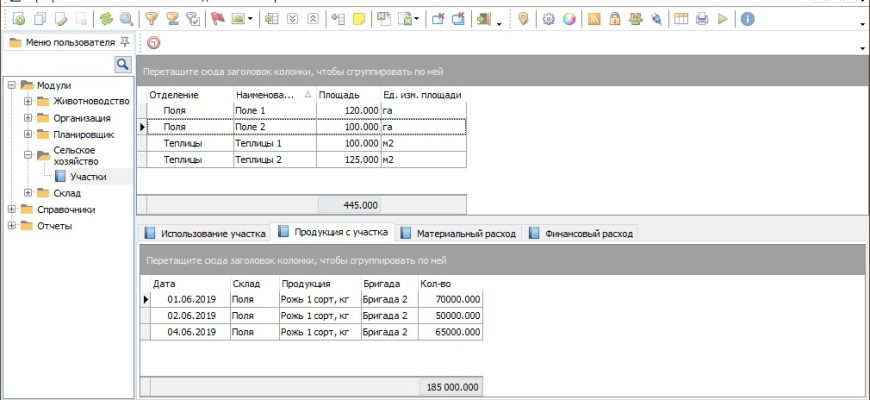Click the funnel filter icon
The width and height of the screenshot is (870, 400).
pyautogui.click(x=152, y=19)
